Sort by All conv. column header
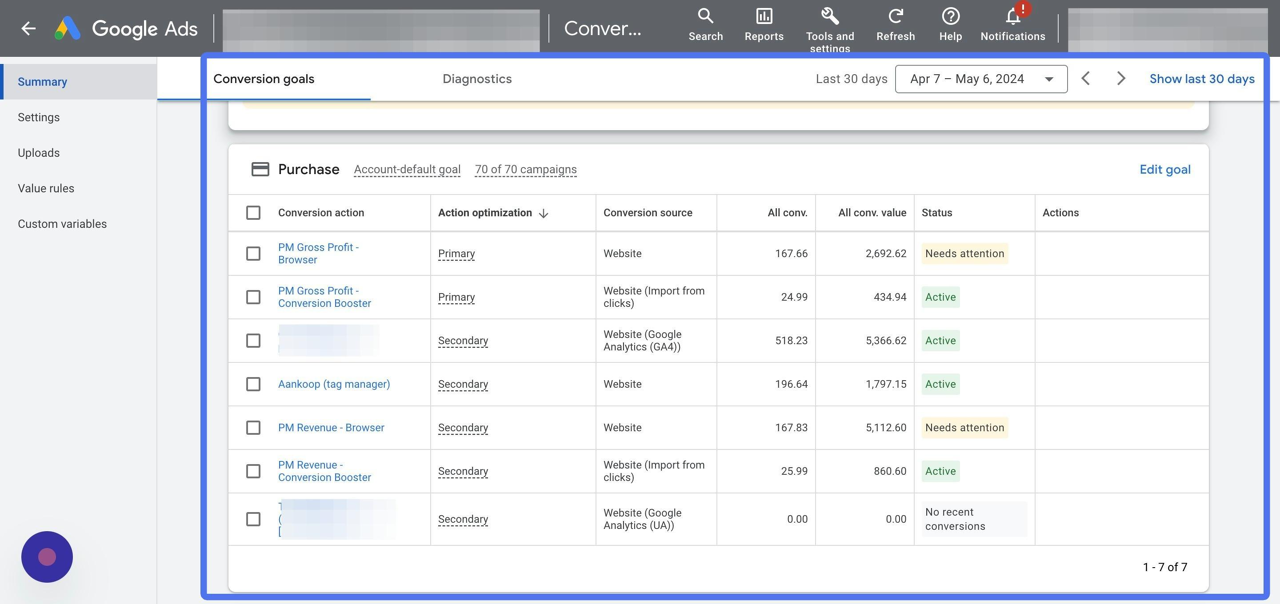This screenshot has height=604, width=1280. coord(788,213)
